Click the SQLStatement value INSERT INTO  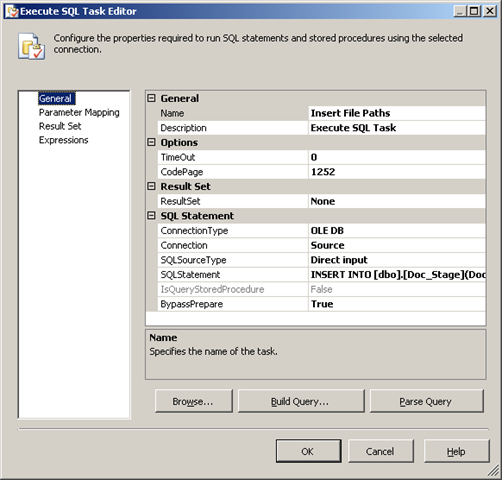click(397, 274)
